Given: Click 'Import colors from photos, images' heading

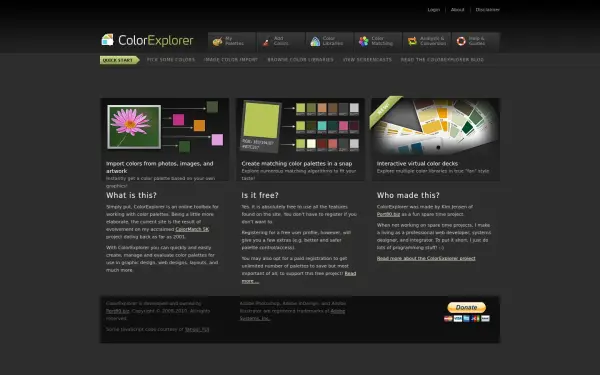Looking at the screenshot, I should click(160, 167).
